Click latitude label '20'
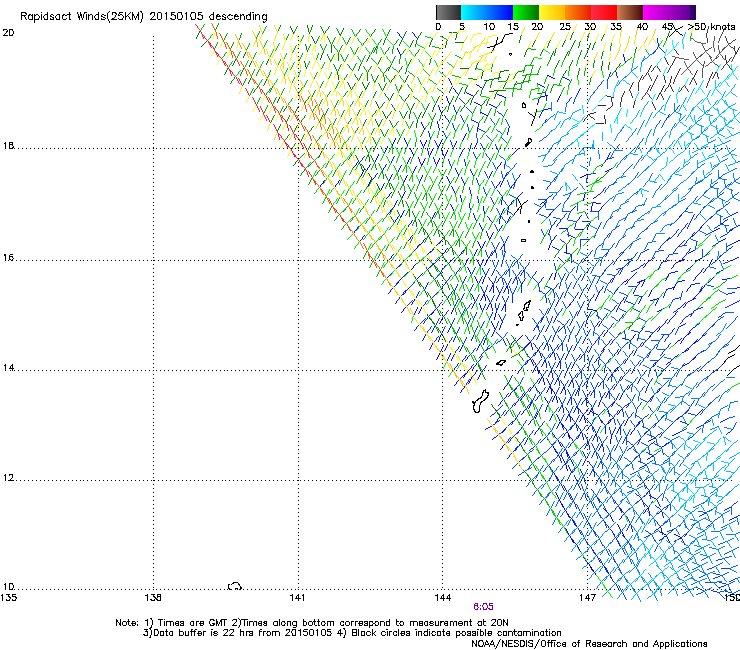The image size is (740, 650). pos(8,33)
